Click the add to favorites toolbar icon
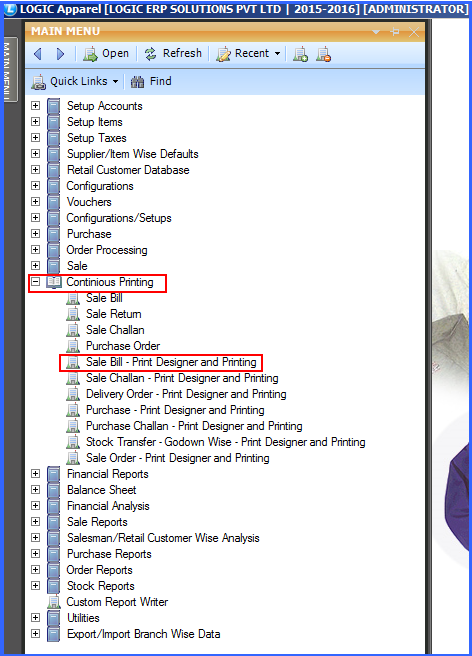472x656 pixels. 300,54
